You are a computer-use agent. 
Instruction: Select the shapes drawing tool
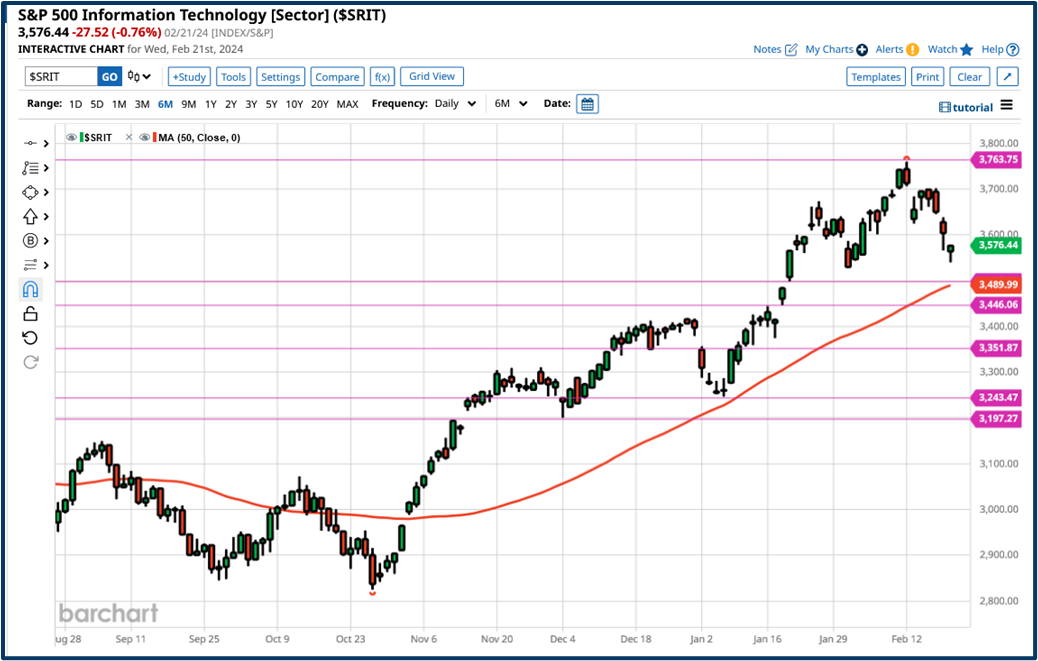click(30, 192)
